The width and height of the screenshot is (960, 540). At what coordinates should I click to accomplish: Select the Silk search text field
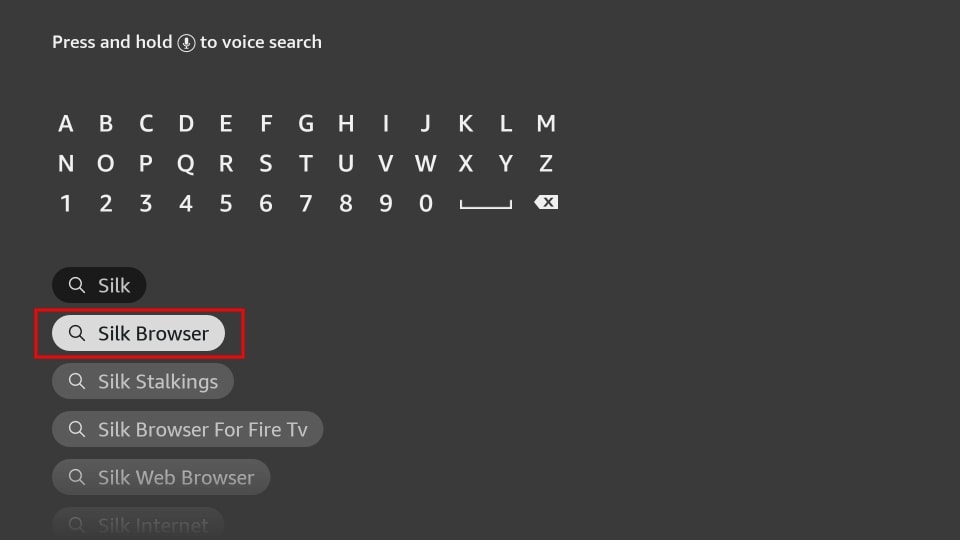[x=99, y=285]
